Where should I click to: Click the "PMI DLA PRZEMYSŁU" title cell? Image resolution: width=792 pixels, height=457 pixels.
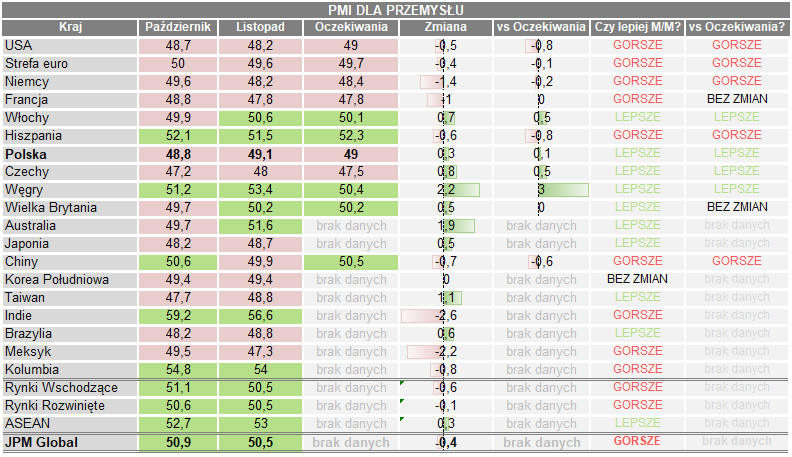click(x=396, y=10)
